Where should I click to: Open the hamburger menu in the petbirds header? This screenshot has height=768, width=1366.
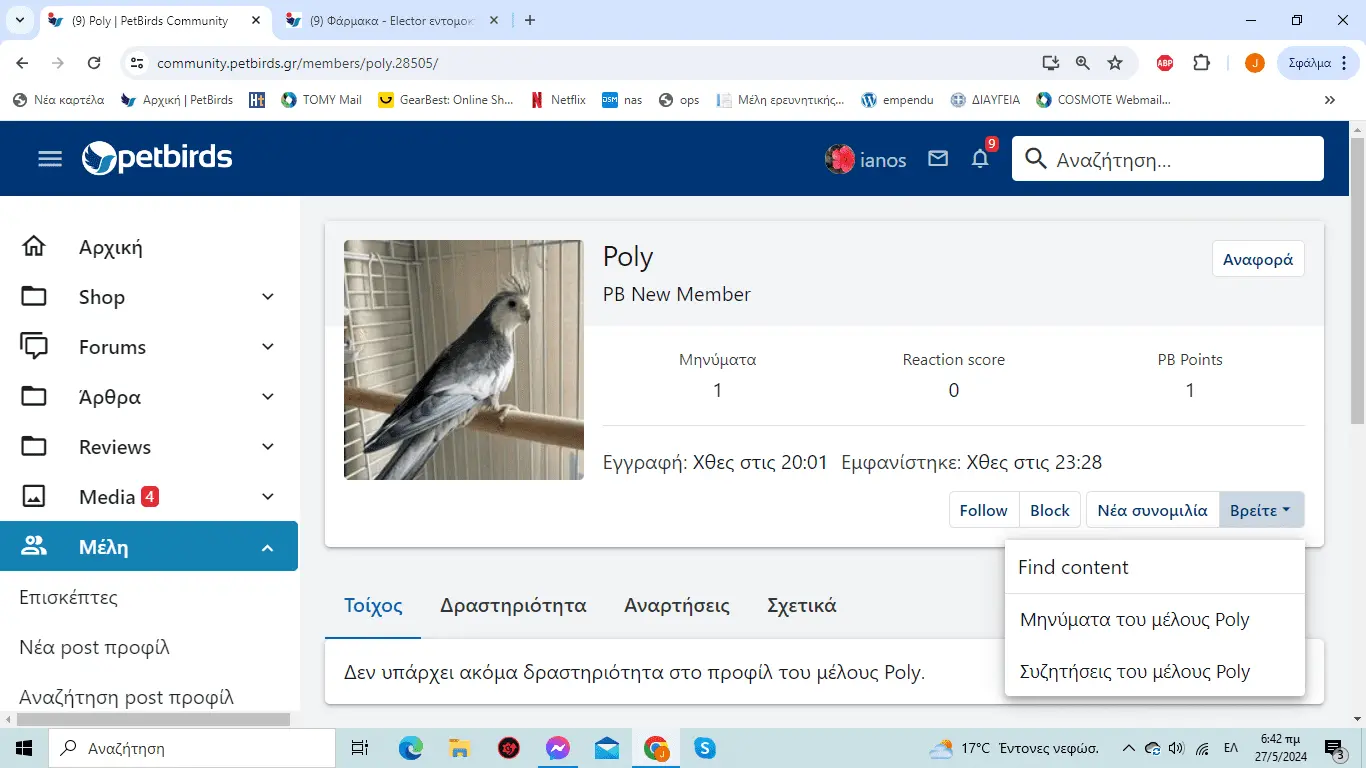(x=50, y=159)
